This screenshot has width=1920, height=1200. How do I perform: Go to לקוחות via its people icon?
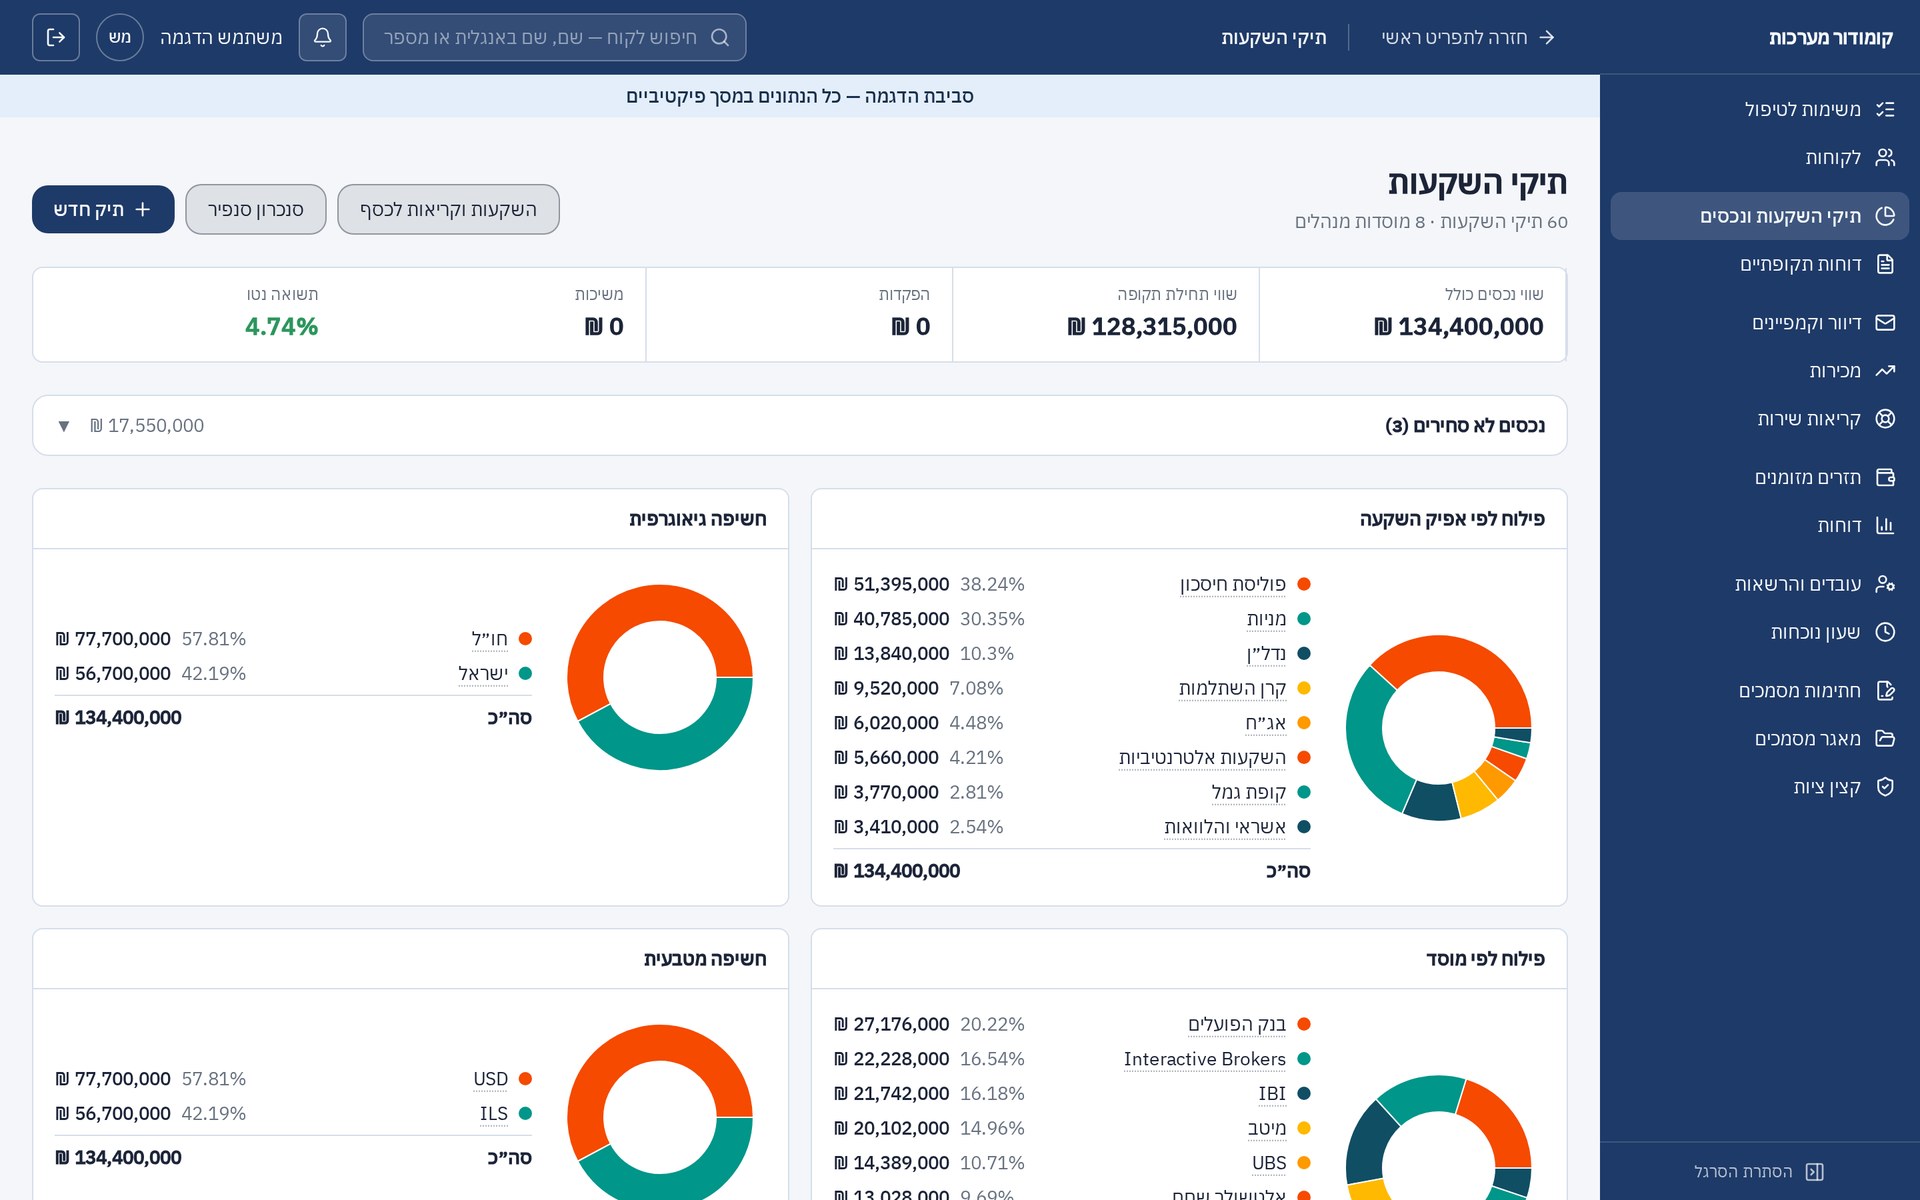[x=1885, y=157]
